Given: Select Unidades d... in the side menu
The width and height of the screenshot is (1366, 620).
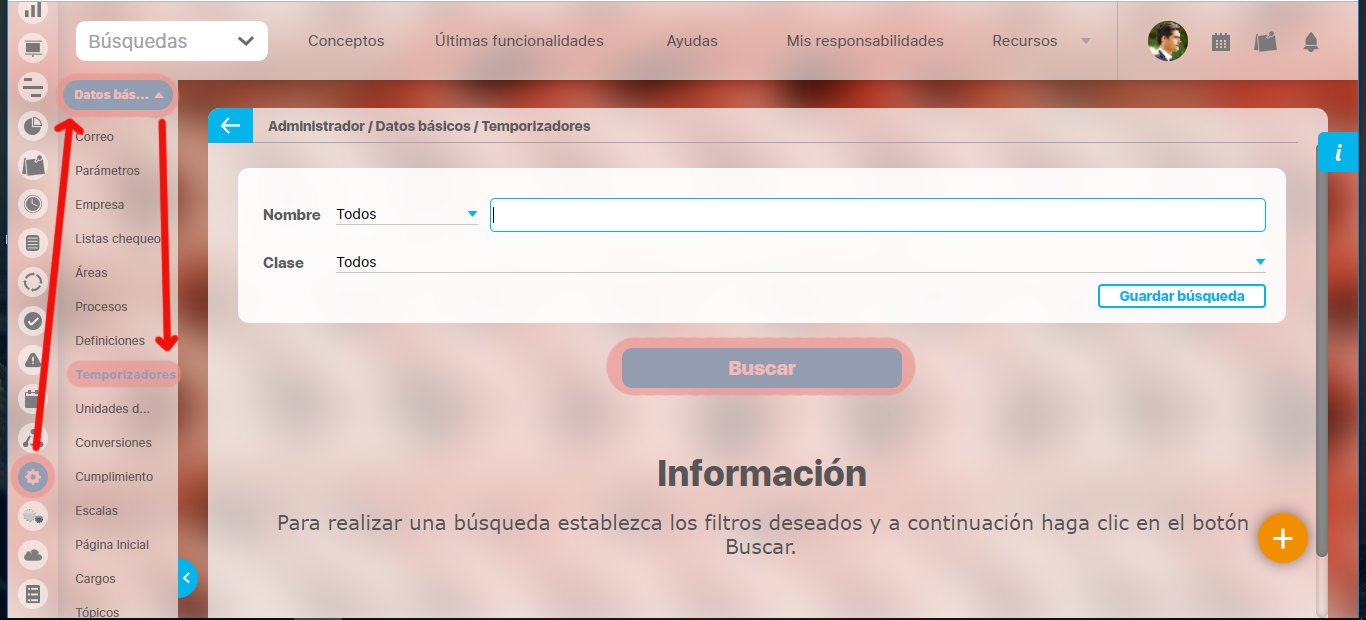Looking at the screenshot, I should tap(113, 409).
